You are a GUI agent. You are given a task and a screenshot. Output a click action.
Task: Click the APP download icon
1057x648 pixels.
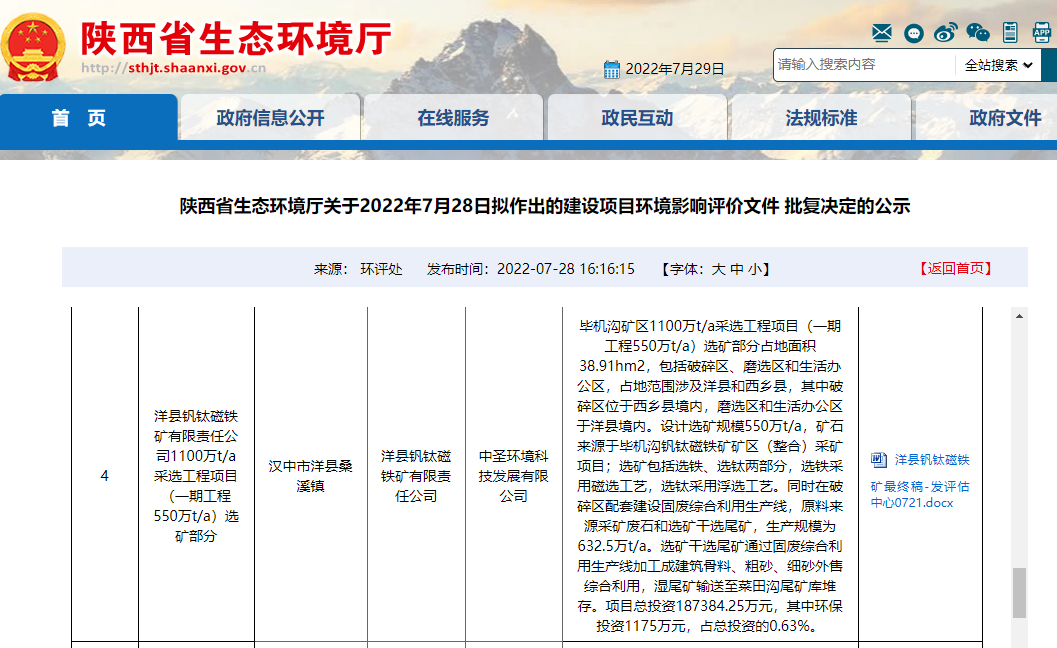[1039, 33]
